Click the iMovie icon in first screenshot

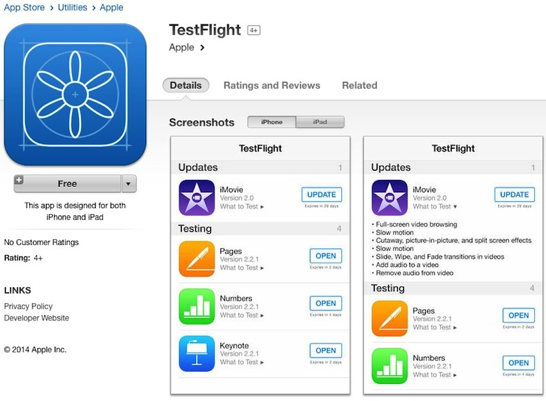coord(197,198)
